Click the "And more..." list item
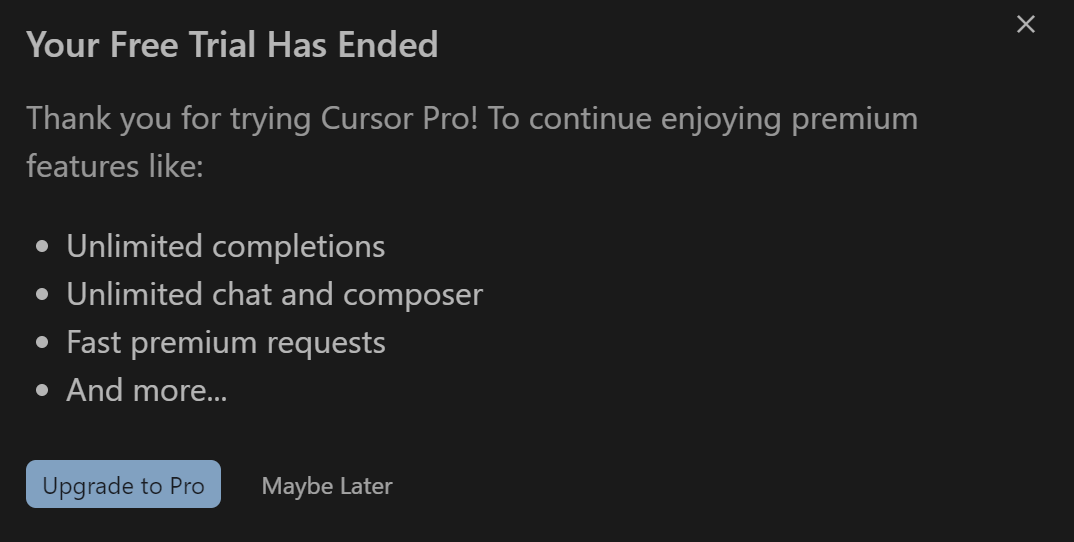The height and width of the screenshot is (542, 1074). pos(147,390)
